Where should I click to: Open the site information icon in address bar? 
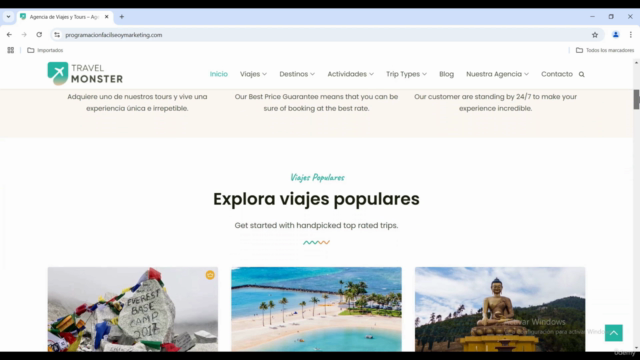(x=57, y=35)
